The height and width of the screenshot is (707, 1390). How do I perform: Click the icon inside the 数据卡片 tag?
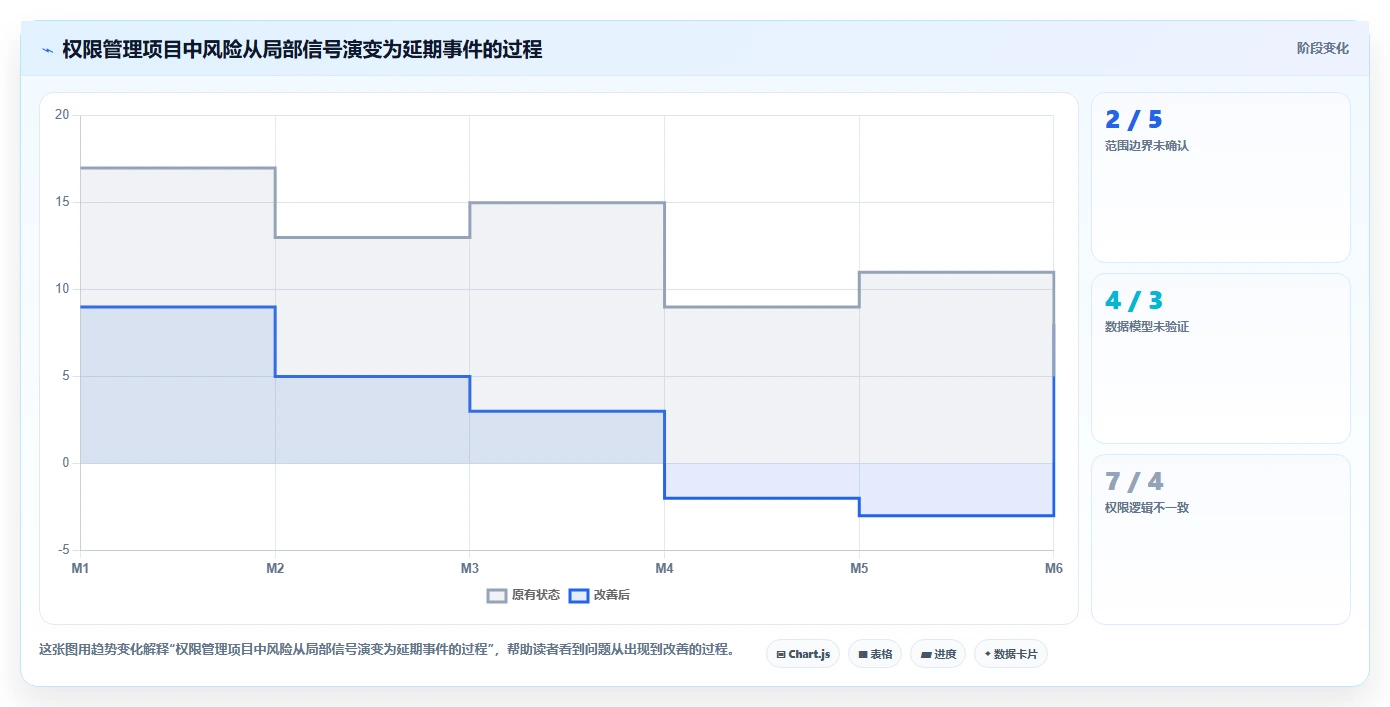[x=987, y=654]
